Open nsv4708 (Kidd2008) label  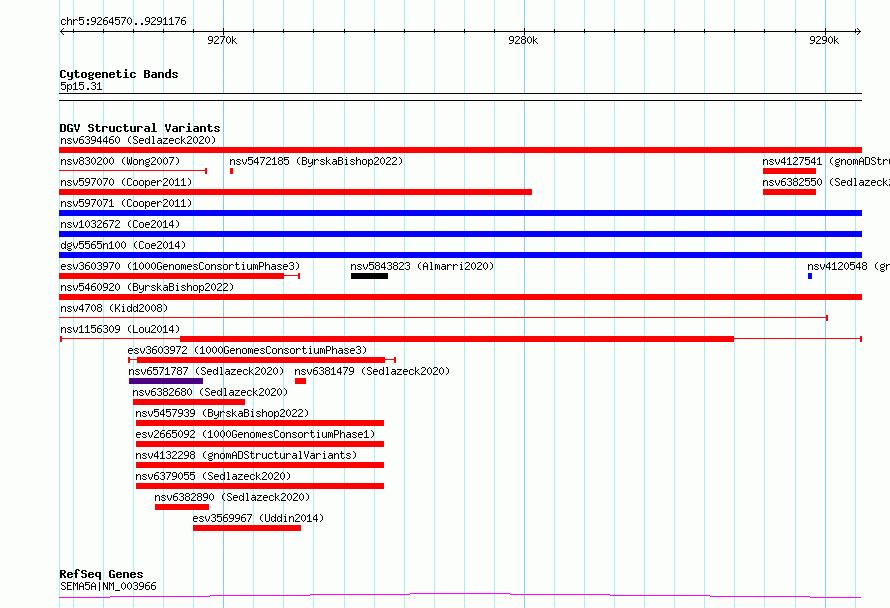pos(114,308)
